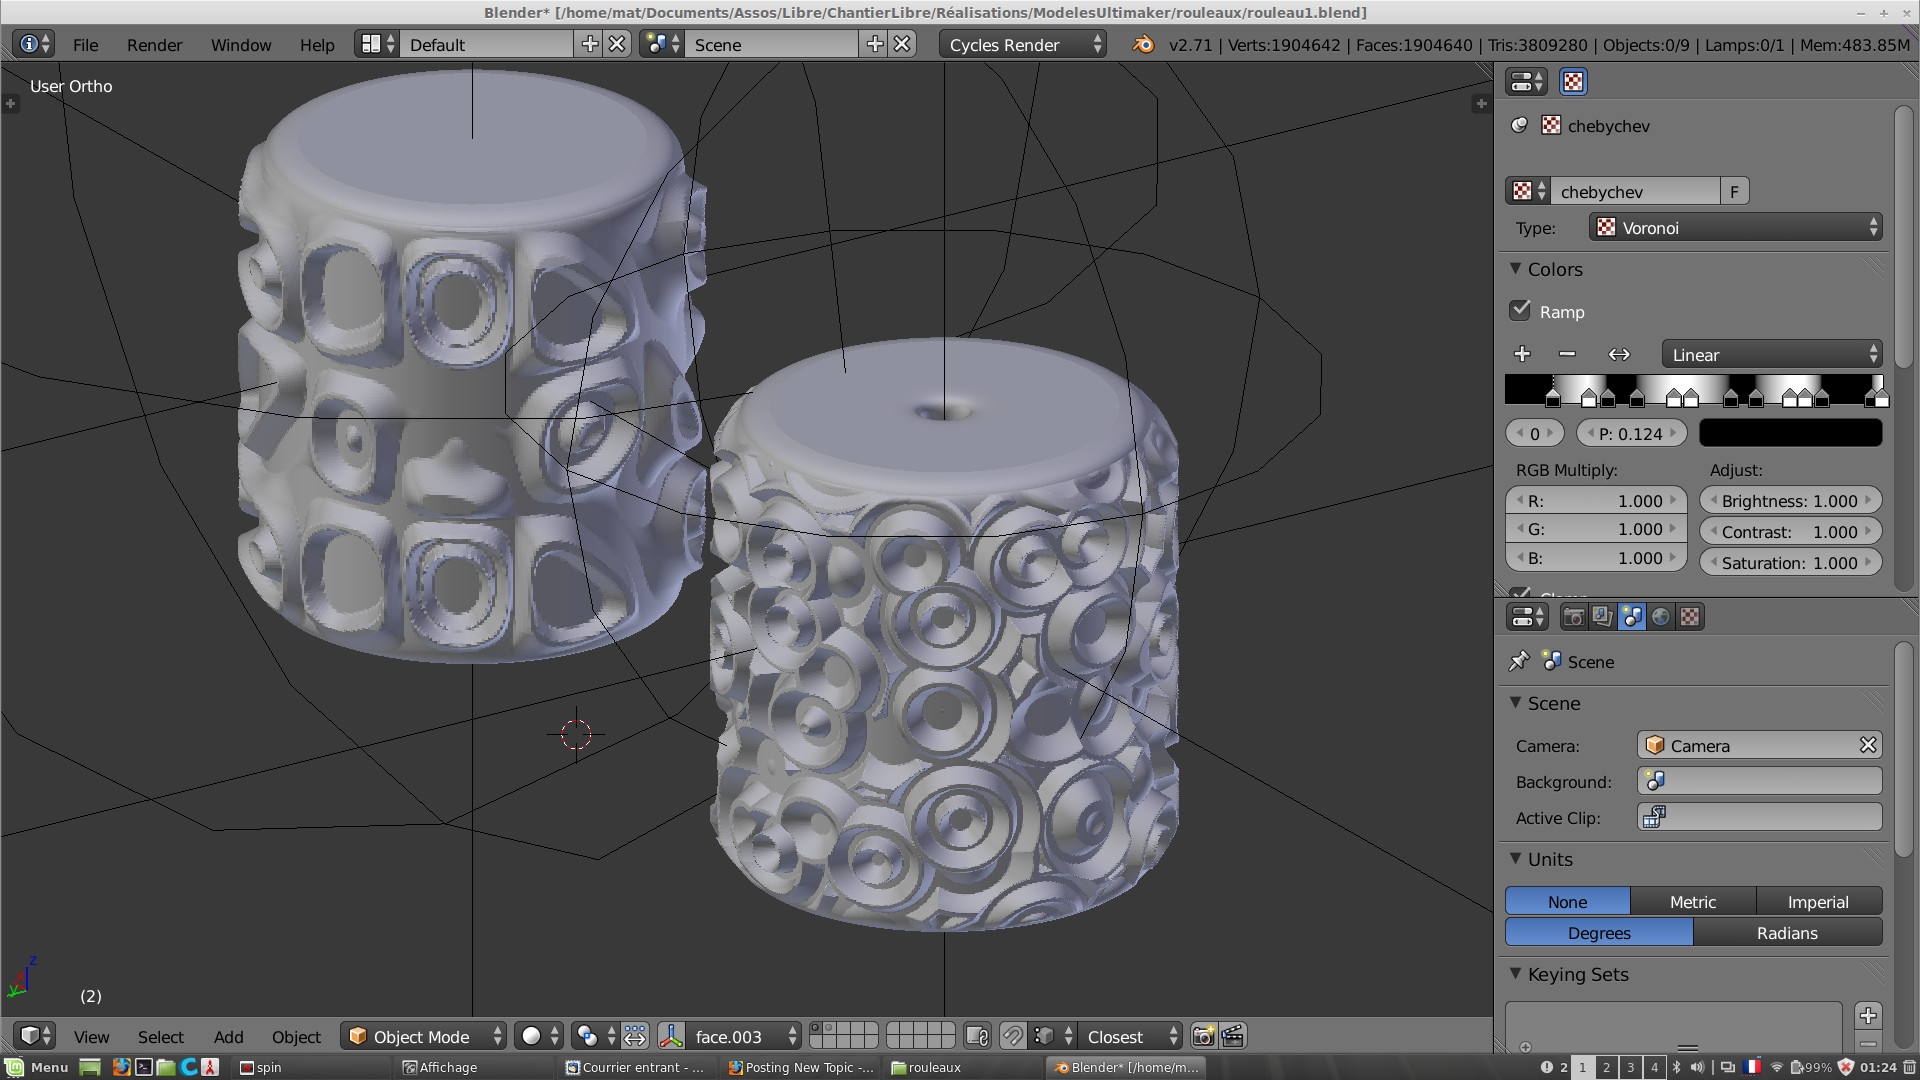Select the texture properties tab icon
This screenshot has height=1080, width=1920.
(x=1573, y=82)
